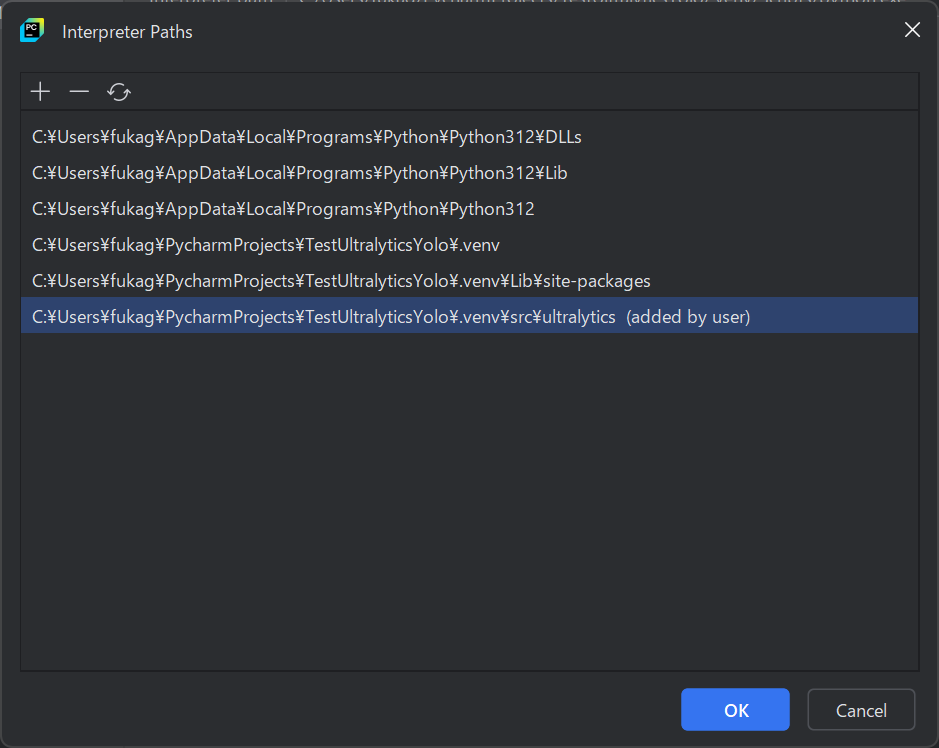
Task: Select the Python312\Lib path entry
Action: (x=470, y=173)
